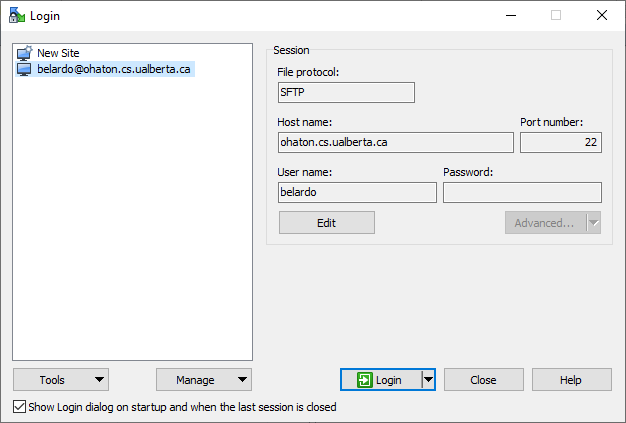Focus the Password field
626x423 pixels.
point(522,192)
